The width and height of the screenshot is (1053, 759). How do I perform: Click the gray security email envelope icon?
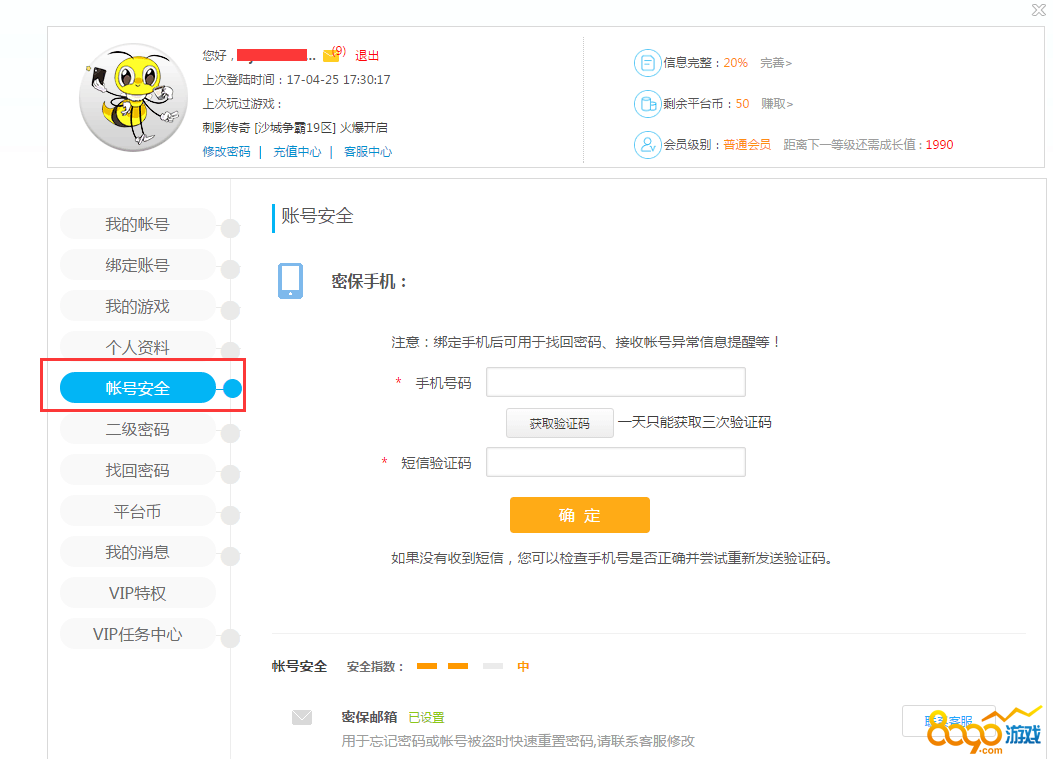[302, 717]
